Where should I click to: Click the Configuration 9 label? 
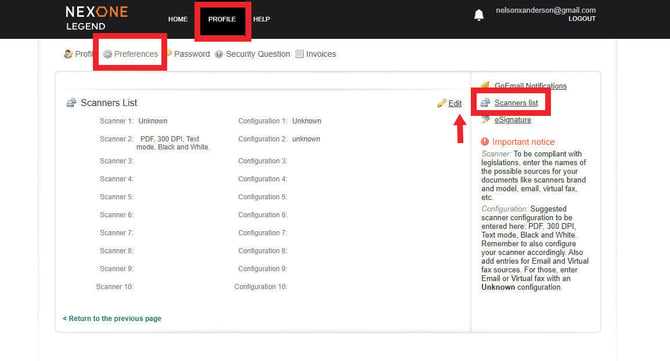(x=263, y=269)
